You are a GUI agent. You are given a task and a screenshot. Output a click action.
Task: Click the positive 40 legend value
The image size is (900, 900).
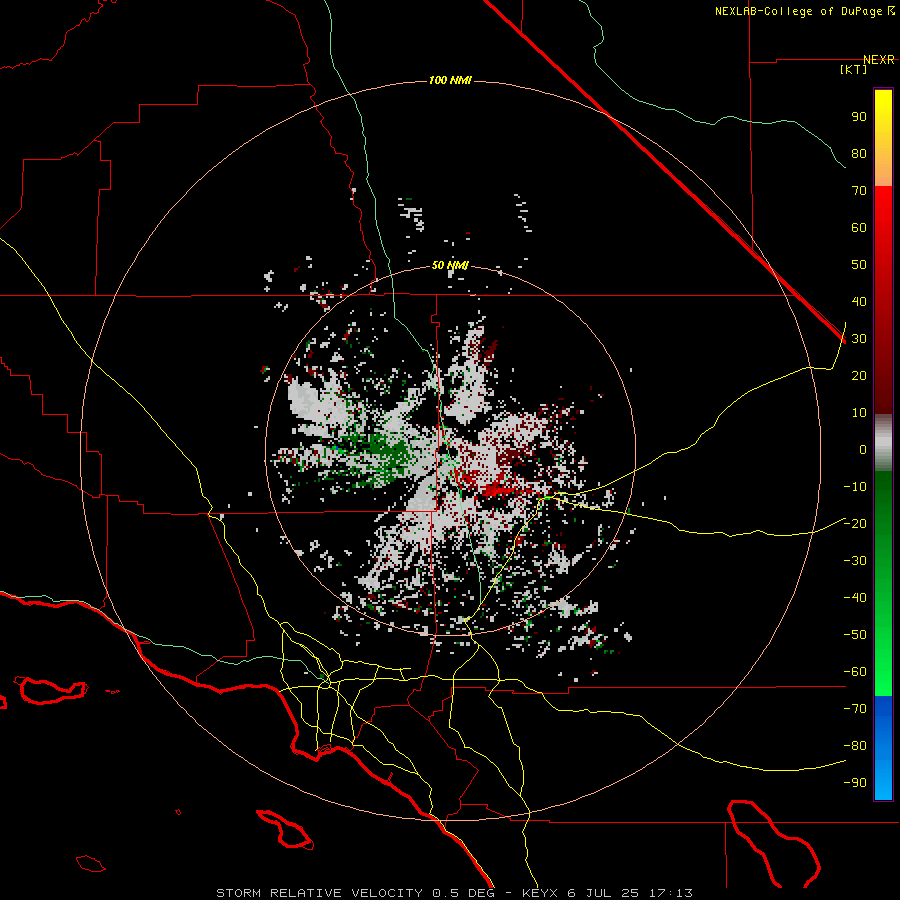click(x=859, y=302)
